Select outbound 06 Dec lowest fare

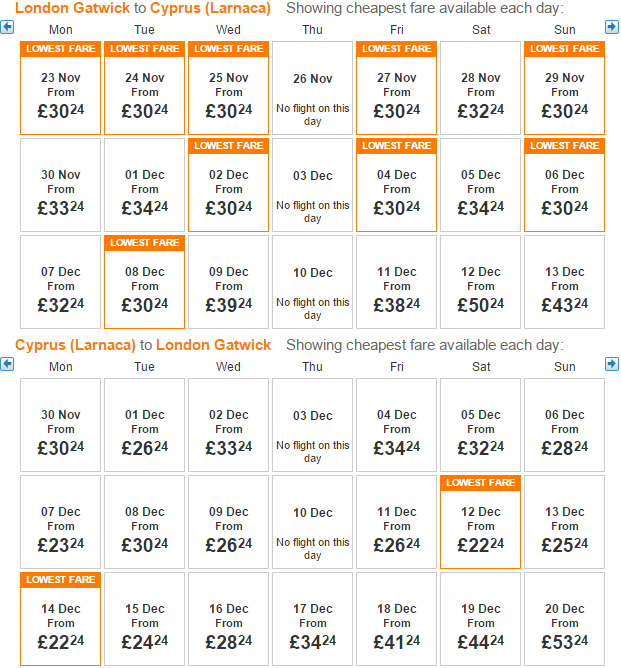click(x=564, y=185)
